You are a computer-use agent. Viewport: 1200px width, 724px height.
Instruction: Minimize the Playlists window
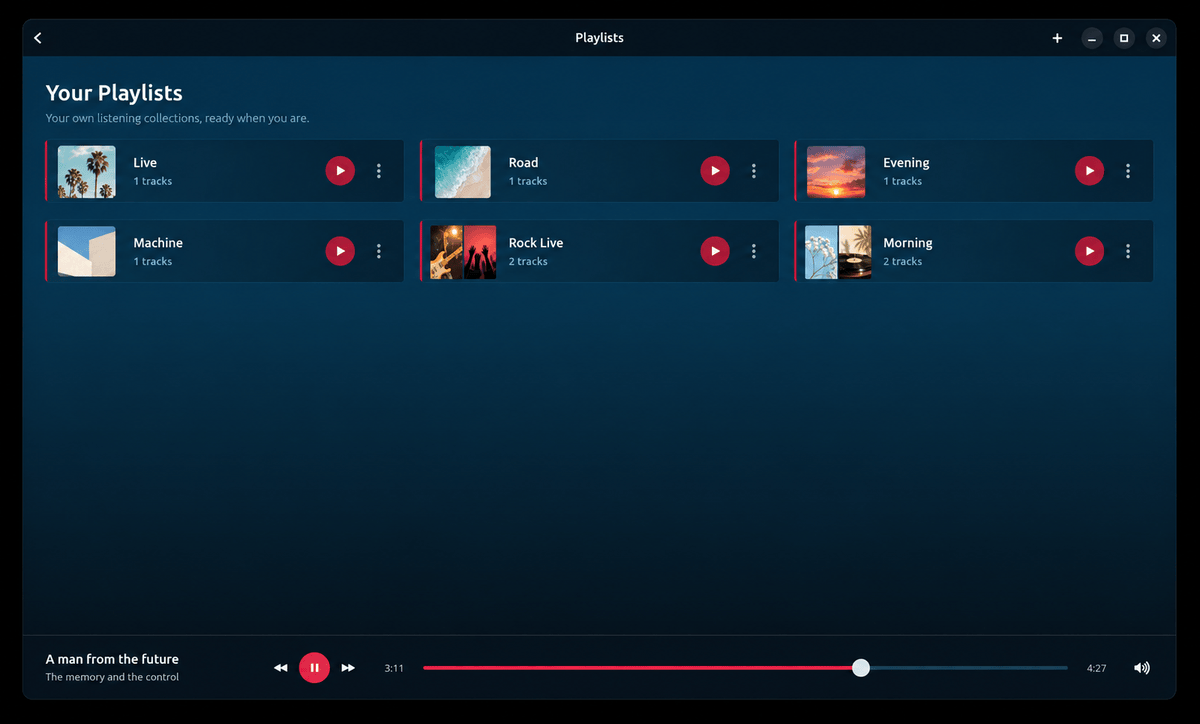[x=1092, y=38]
